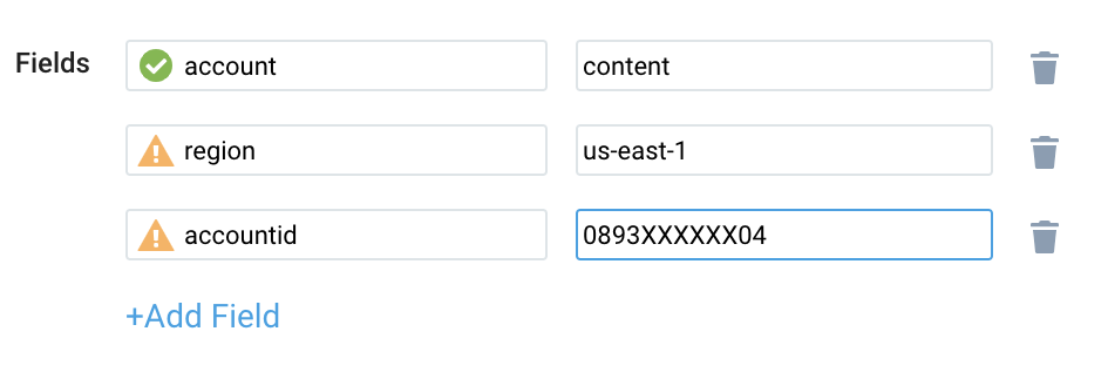Screen dimensions: 1100x372
Task: Add a new field via +Add Field
Action: 203,316
